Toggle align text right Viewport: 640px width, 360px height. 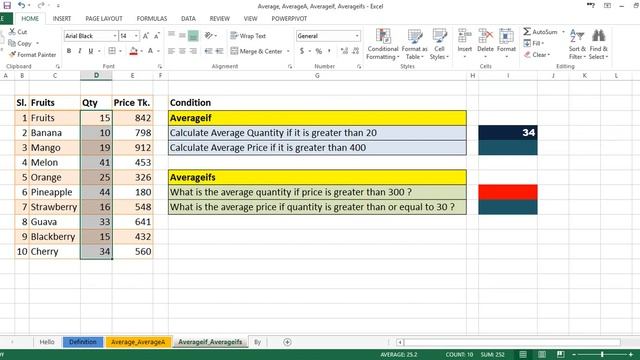[x=193, y=51]
